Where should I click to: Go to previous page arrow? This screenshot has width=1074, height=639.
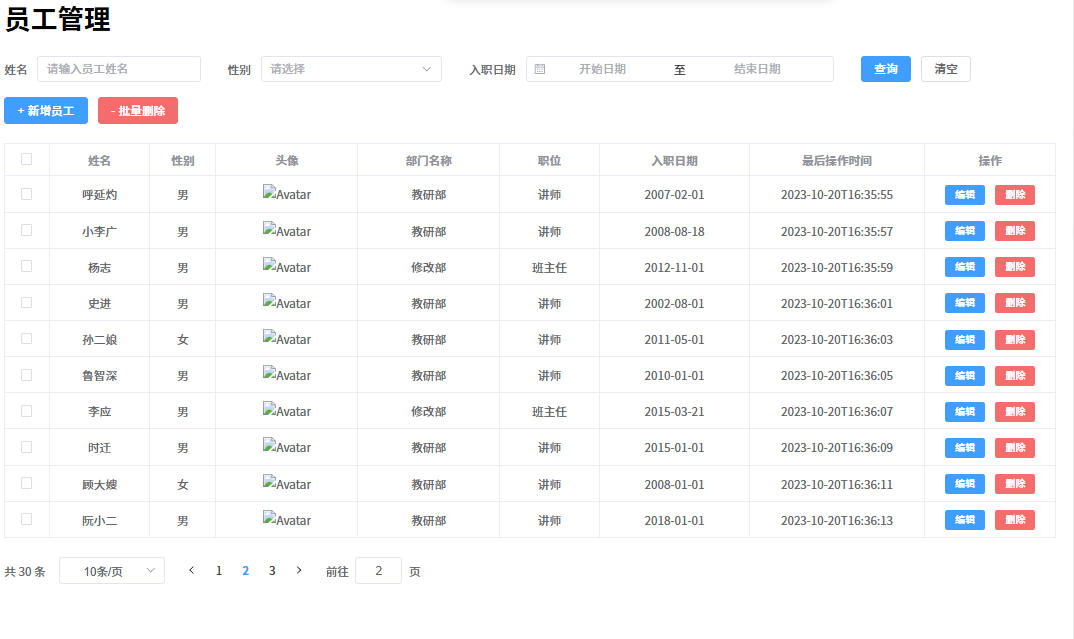pyautogui.click(x=192, y=571)
